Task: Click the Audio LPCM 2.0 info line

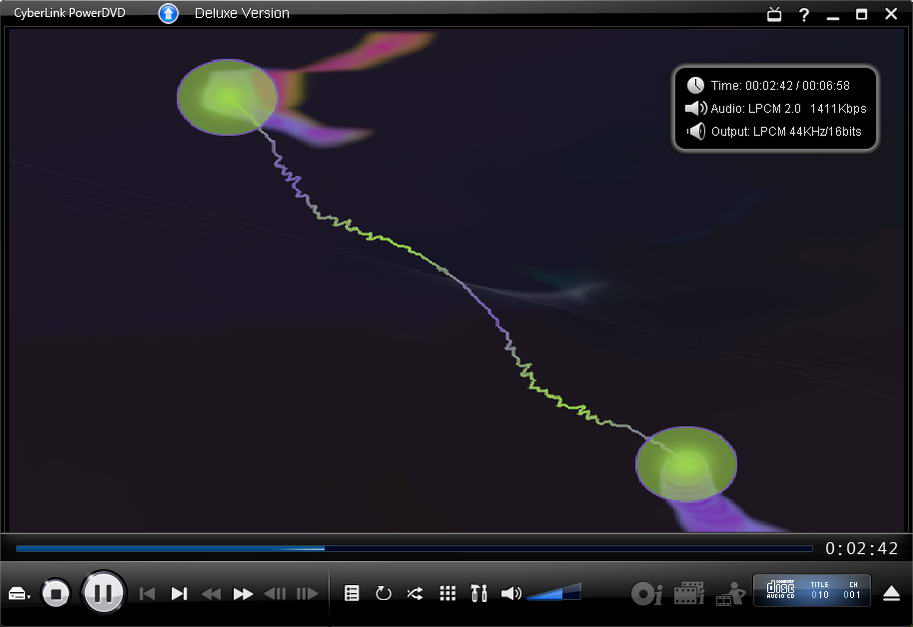Action: (x=776, y=108)
